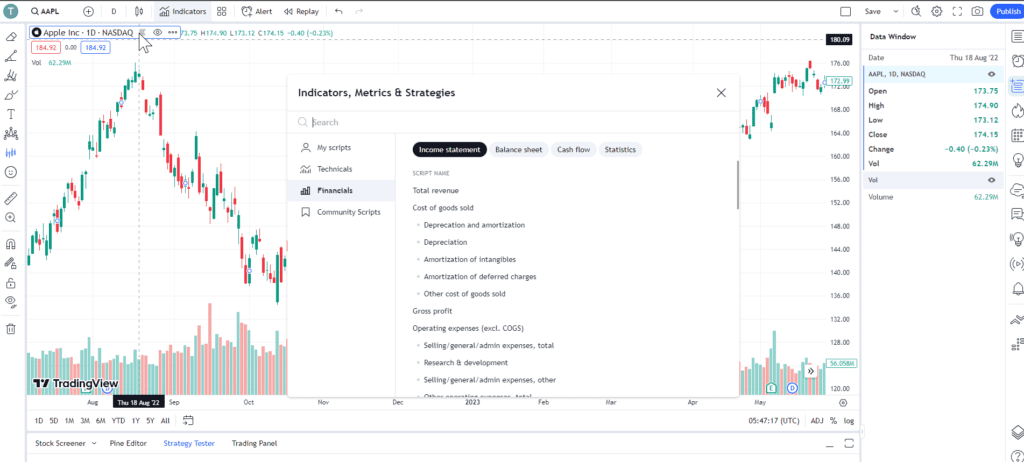The image size is (1024, 462).
Task: Open the emoji icons tool
Action: [x=10, y=172]
